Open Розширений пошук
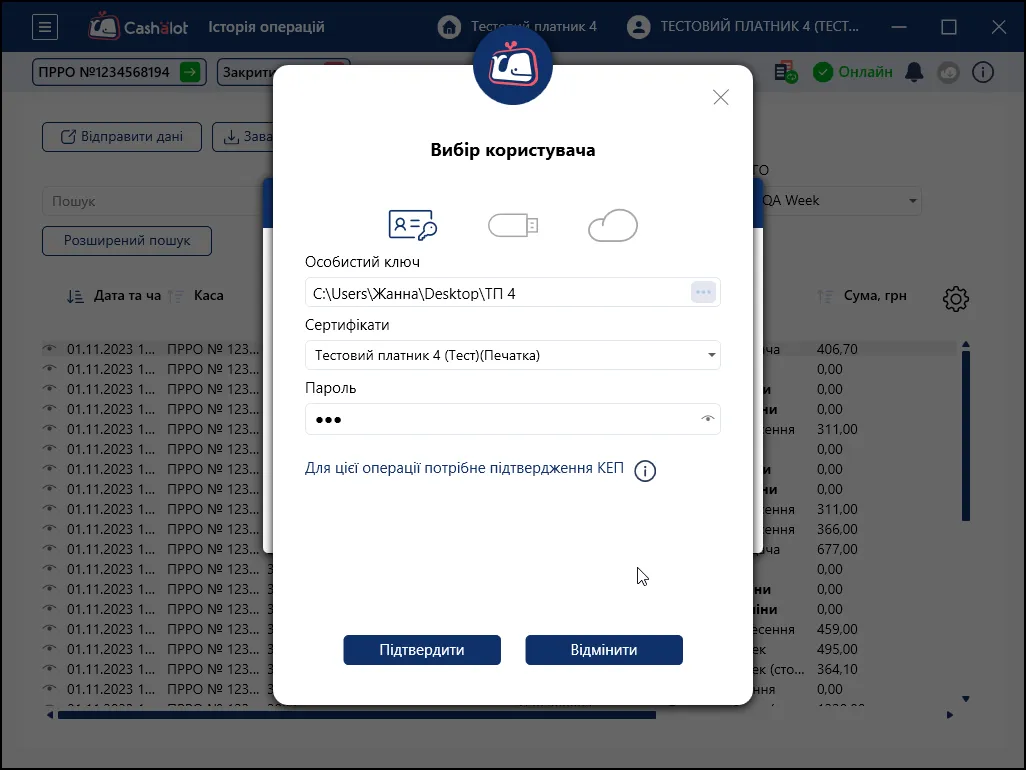Image resolution: width=1026 pixels, height=770 pixels. point(127,241)
